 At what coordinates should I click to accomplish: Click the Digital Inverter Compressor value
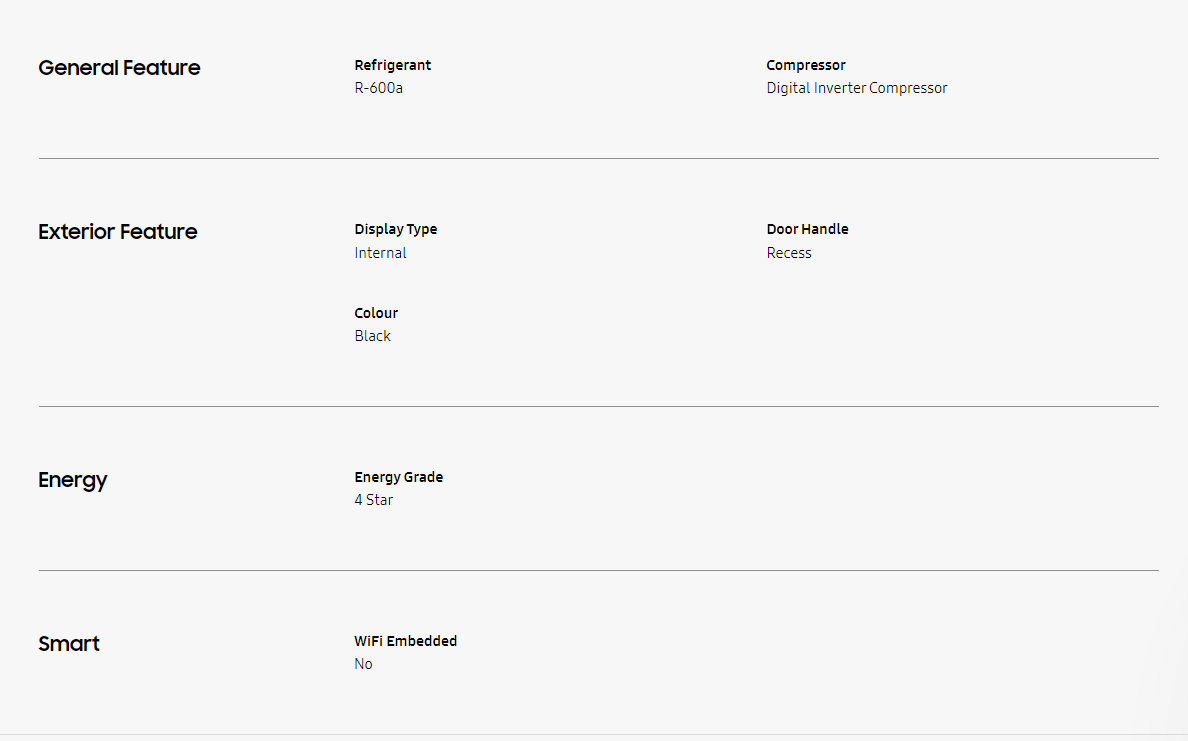[x=857, y=88]
